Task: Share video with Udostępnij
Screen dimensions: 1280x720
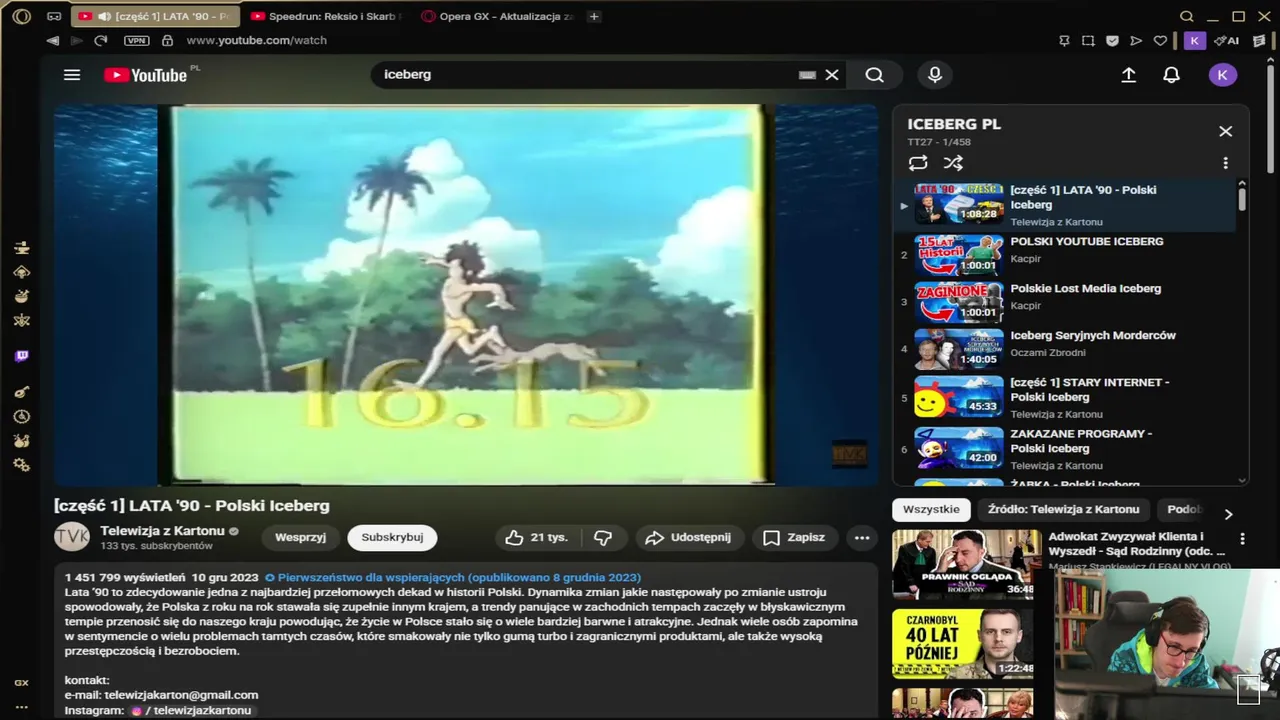Action: click(x=689, y=538)
